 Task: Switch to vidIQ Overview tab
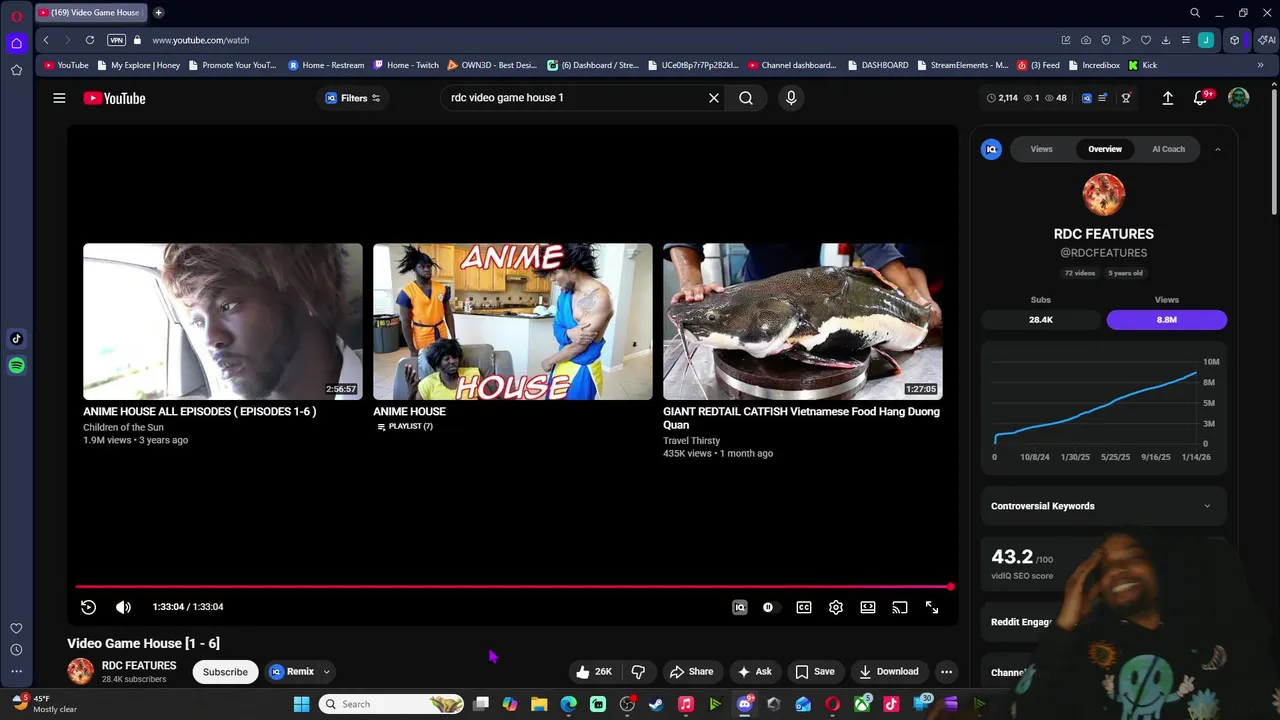coord(1105,149)
